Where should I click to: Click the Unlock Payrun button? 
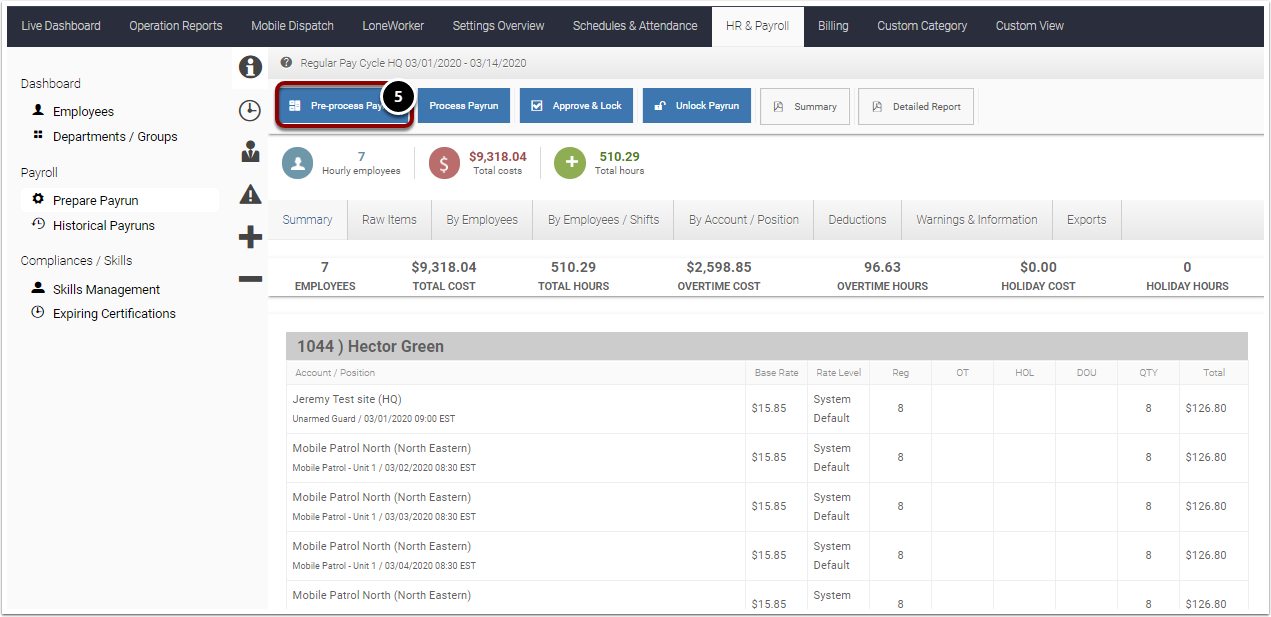696,104
